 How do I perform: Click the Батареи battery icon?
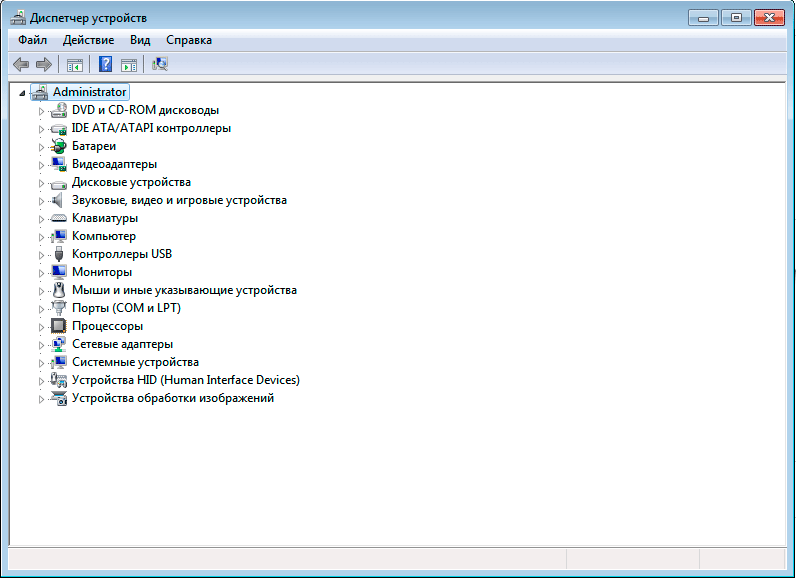(x=59, y=146)
